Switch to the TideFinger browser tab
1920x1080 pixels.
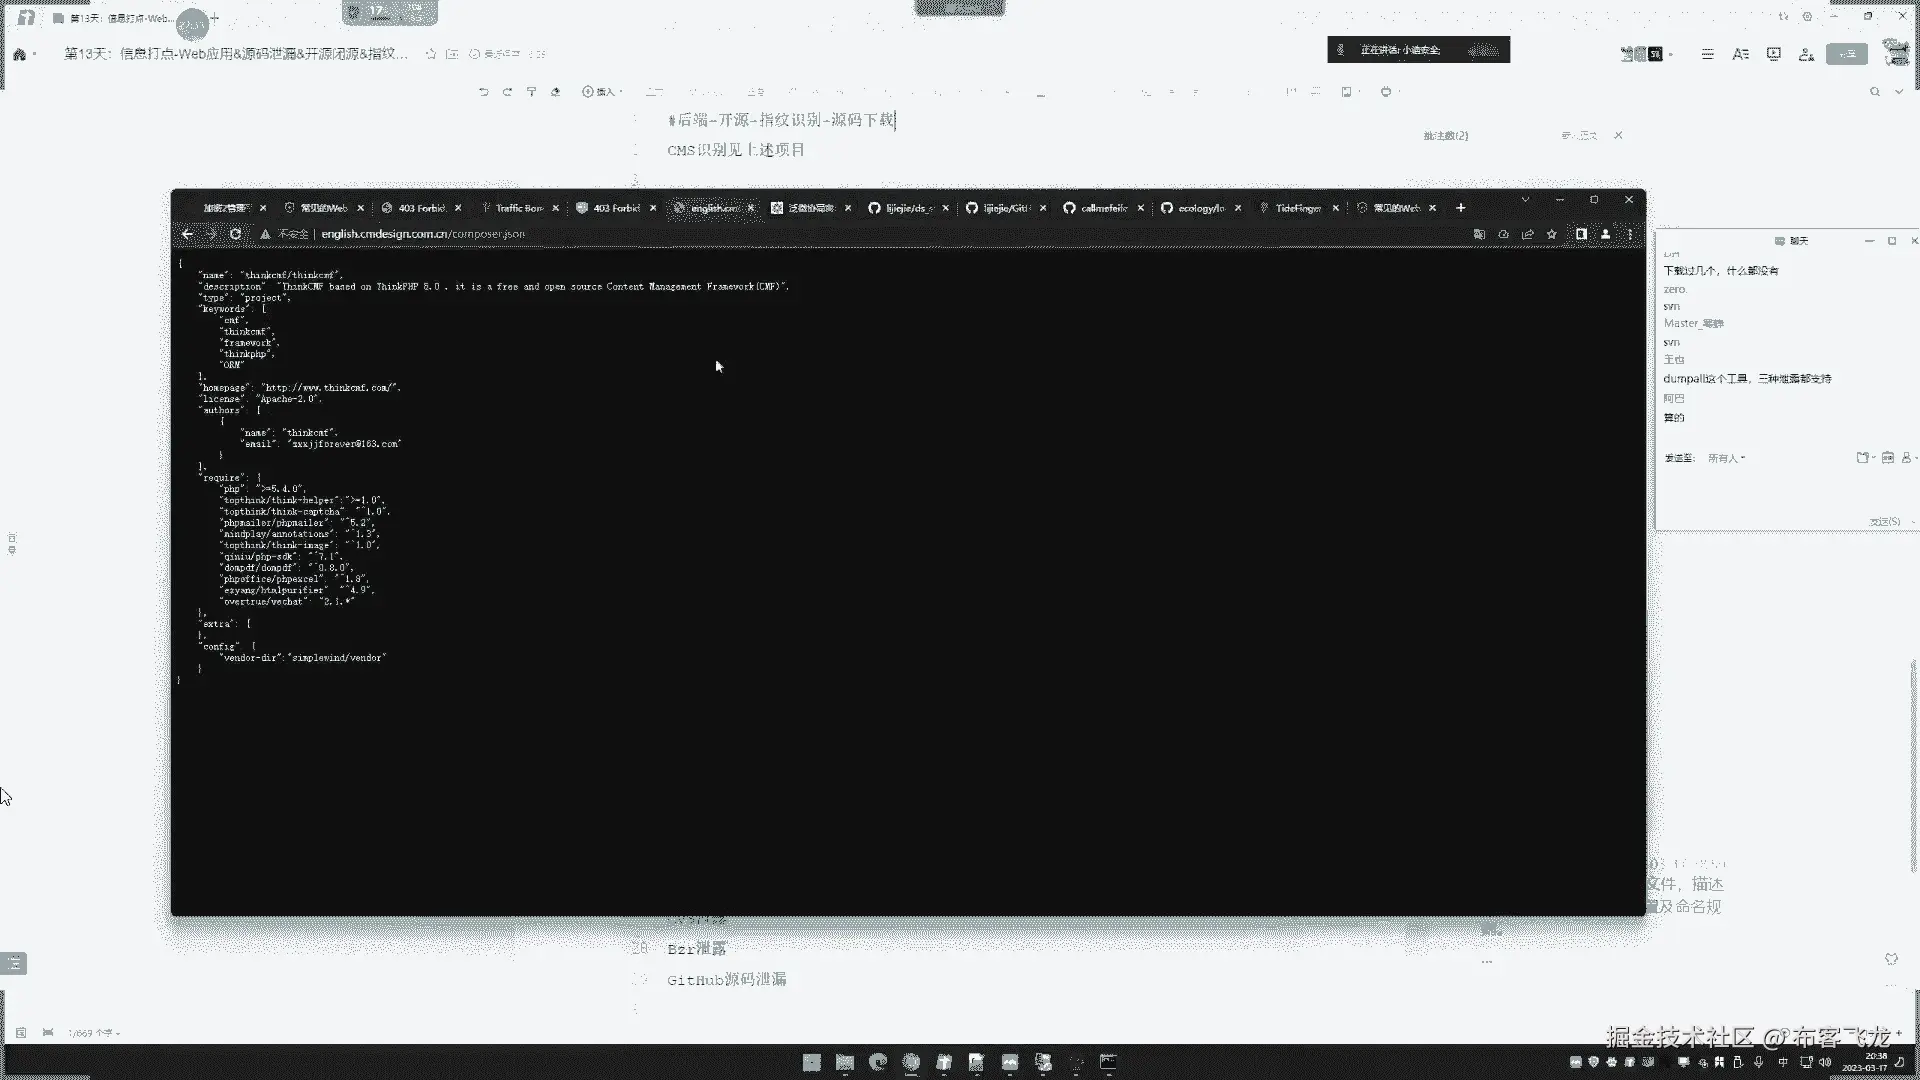tap(1297, 208)
